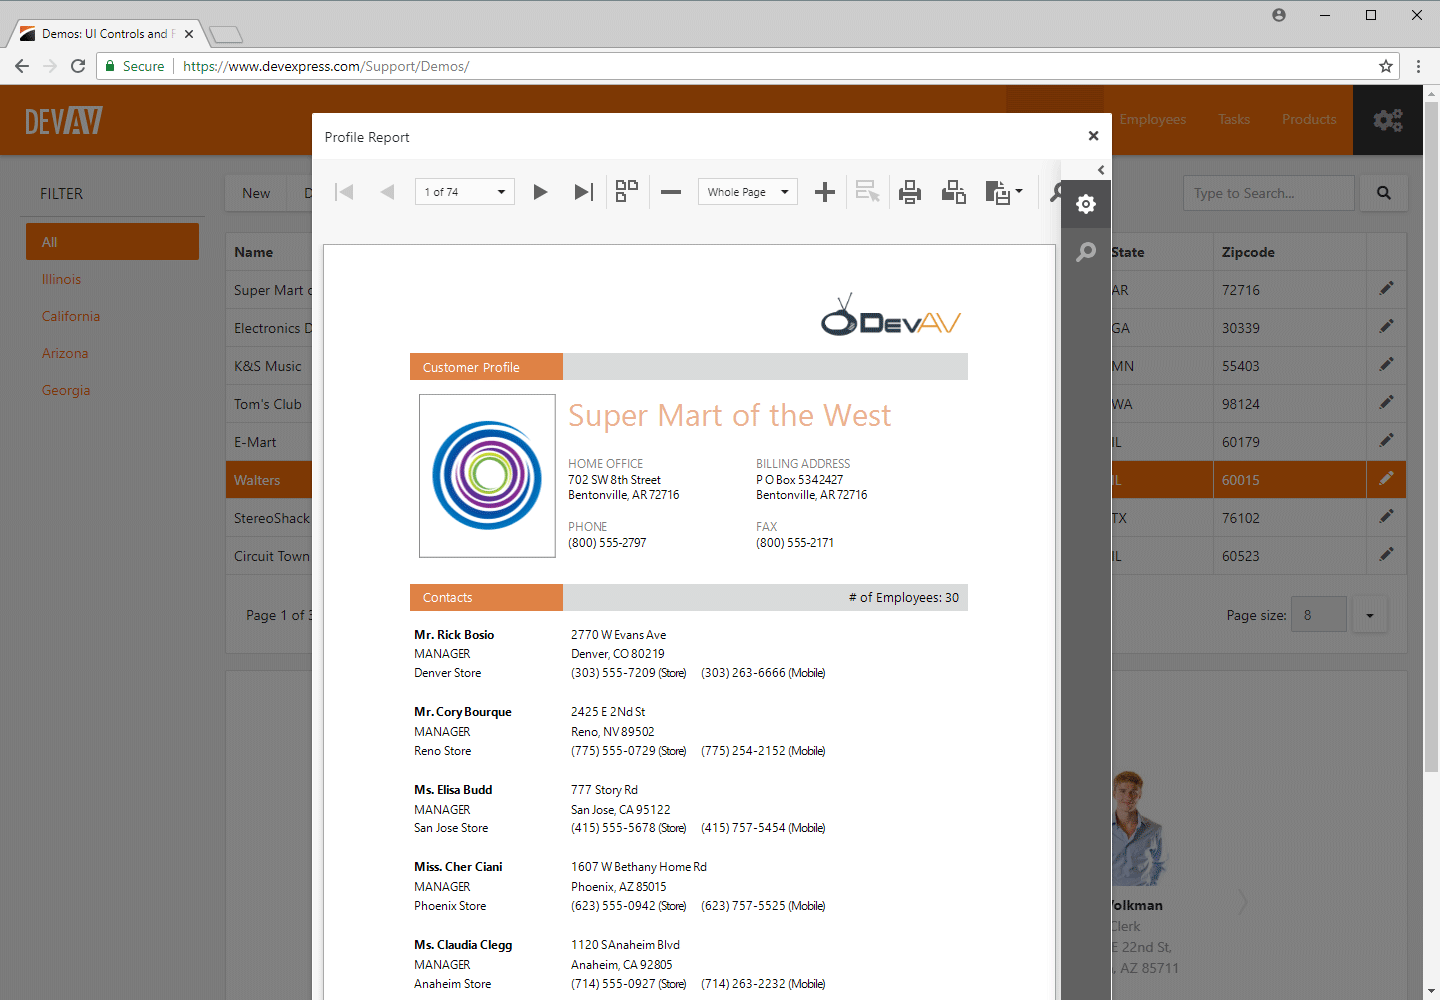Viewport: 1440px width, 1000px height.
Task: Open the multi-page view mode
Action: click(x=626, y=191)
